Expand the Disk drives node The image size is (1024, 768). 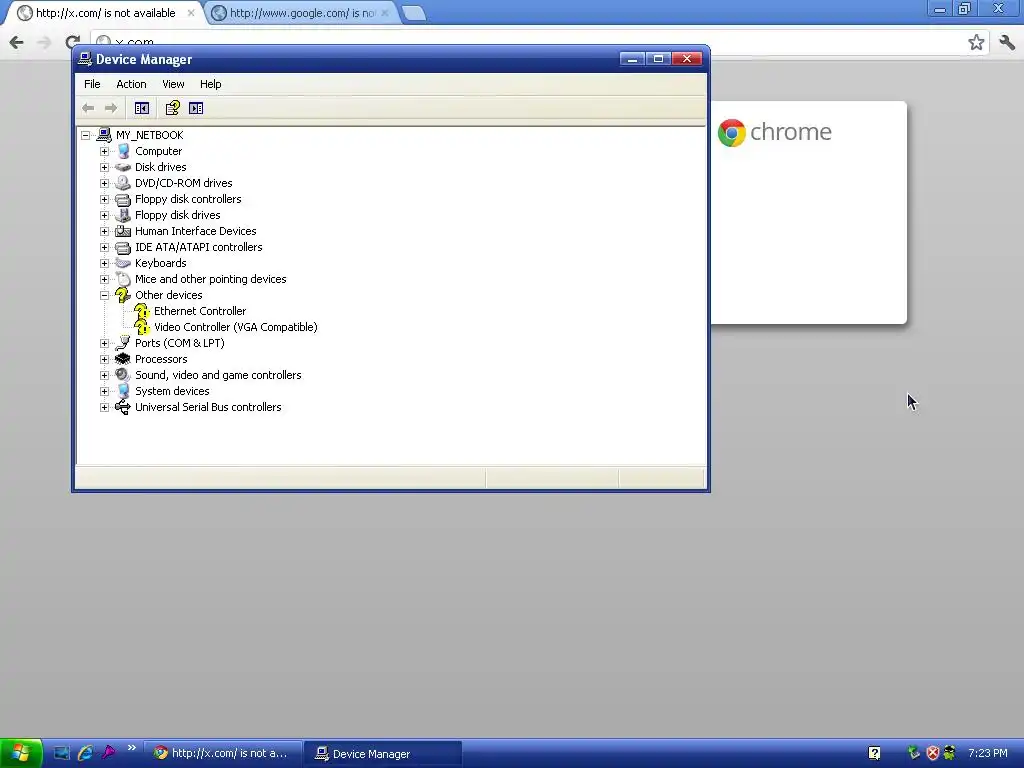click(x=104, y=167)
